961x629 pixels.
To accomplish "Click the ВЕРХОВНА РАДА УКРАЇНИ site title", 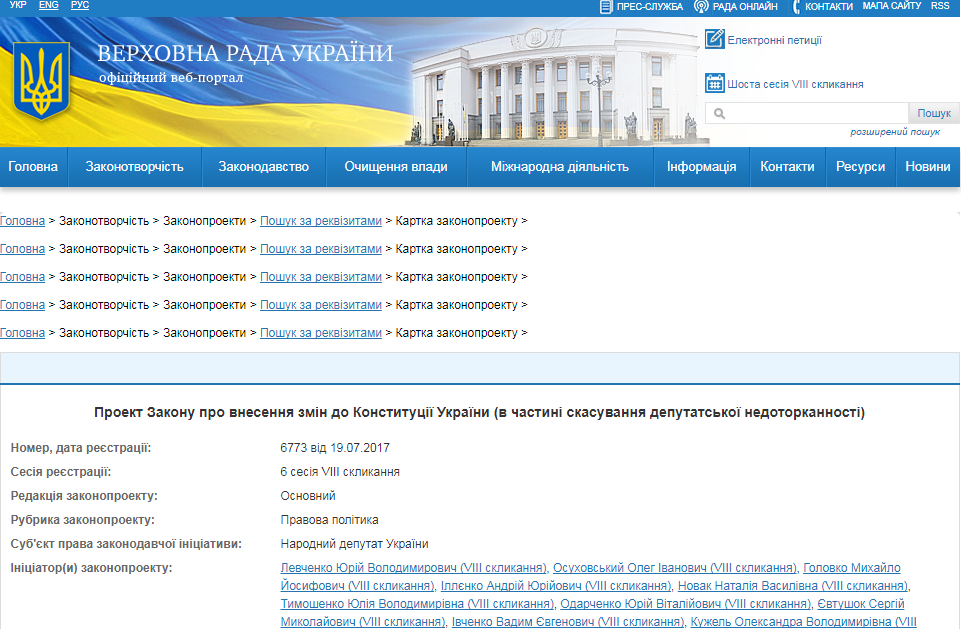I will point(245,53).
